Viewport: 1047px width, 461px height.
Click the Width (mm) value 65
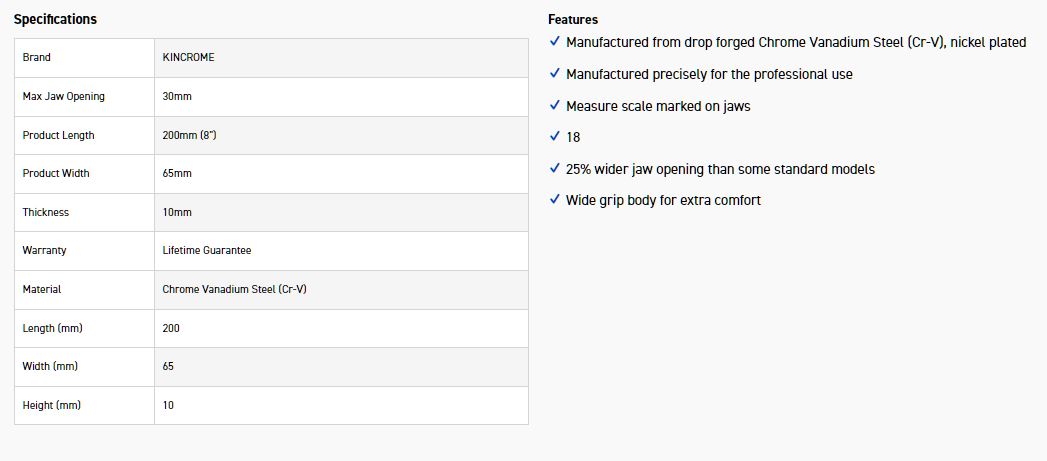click(168, 366)
